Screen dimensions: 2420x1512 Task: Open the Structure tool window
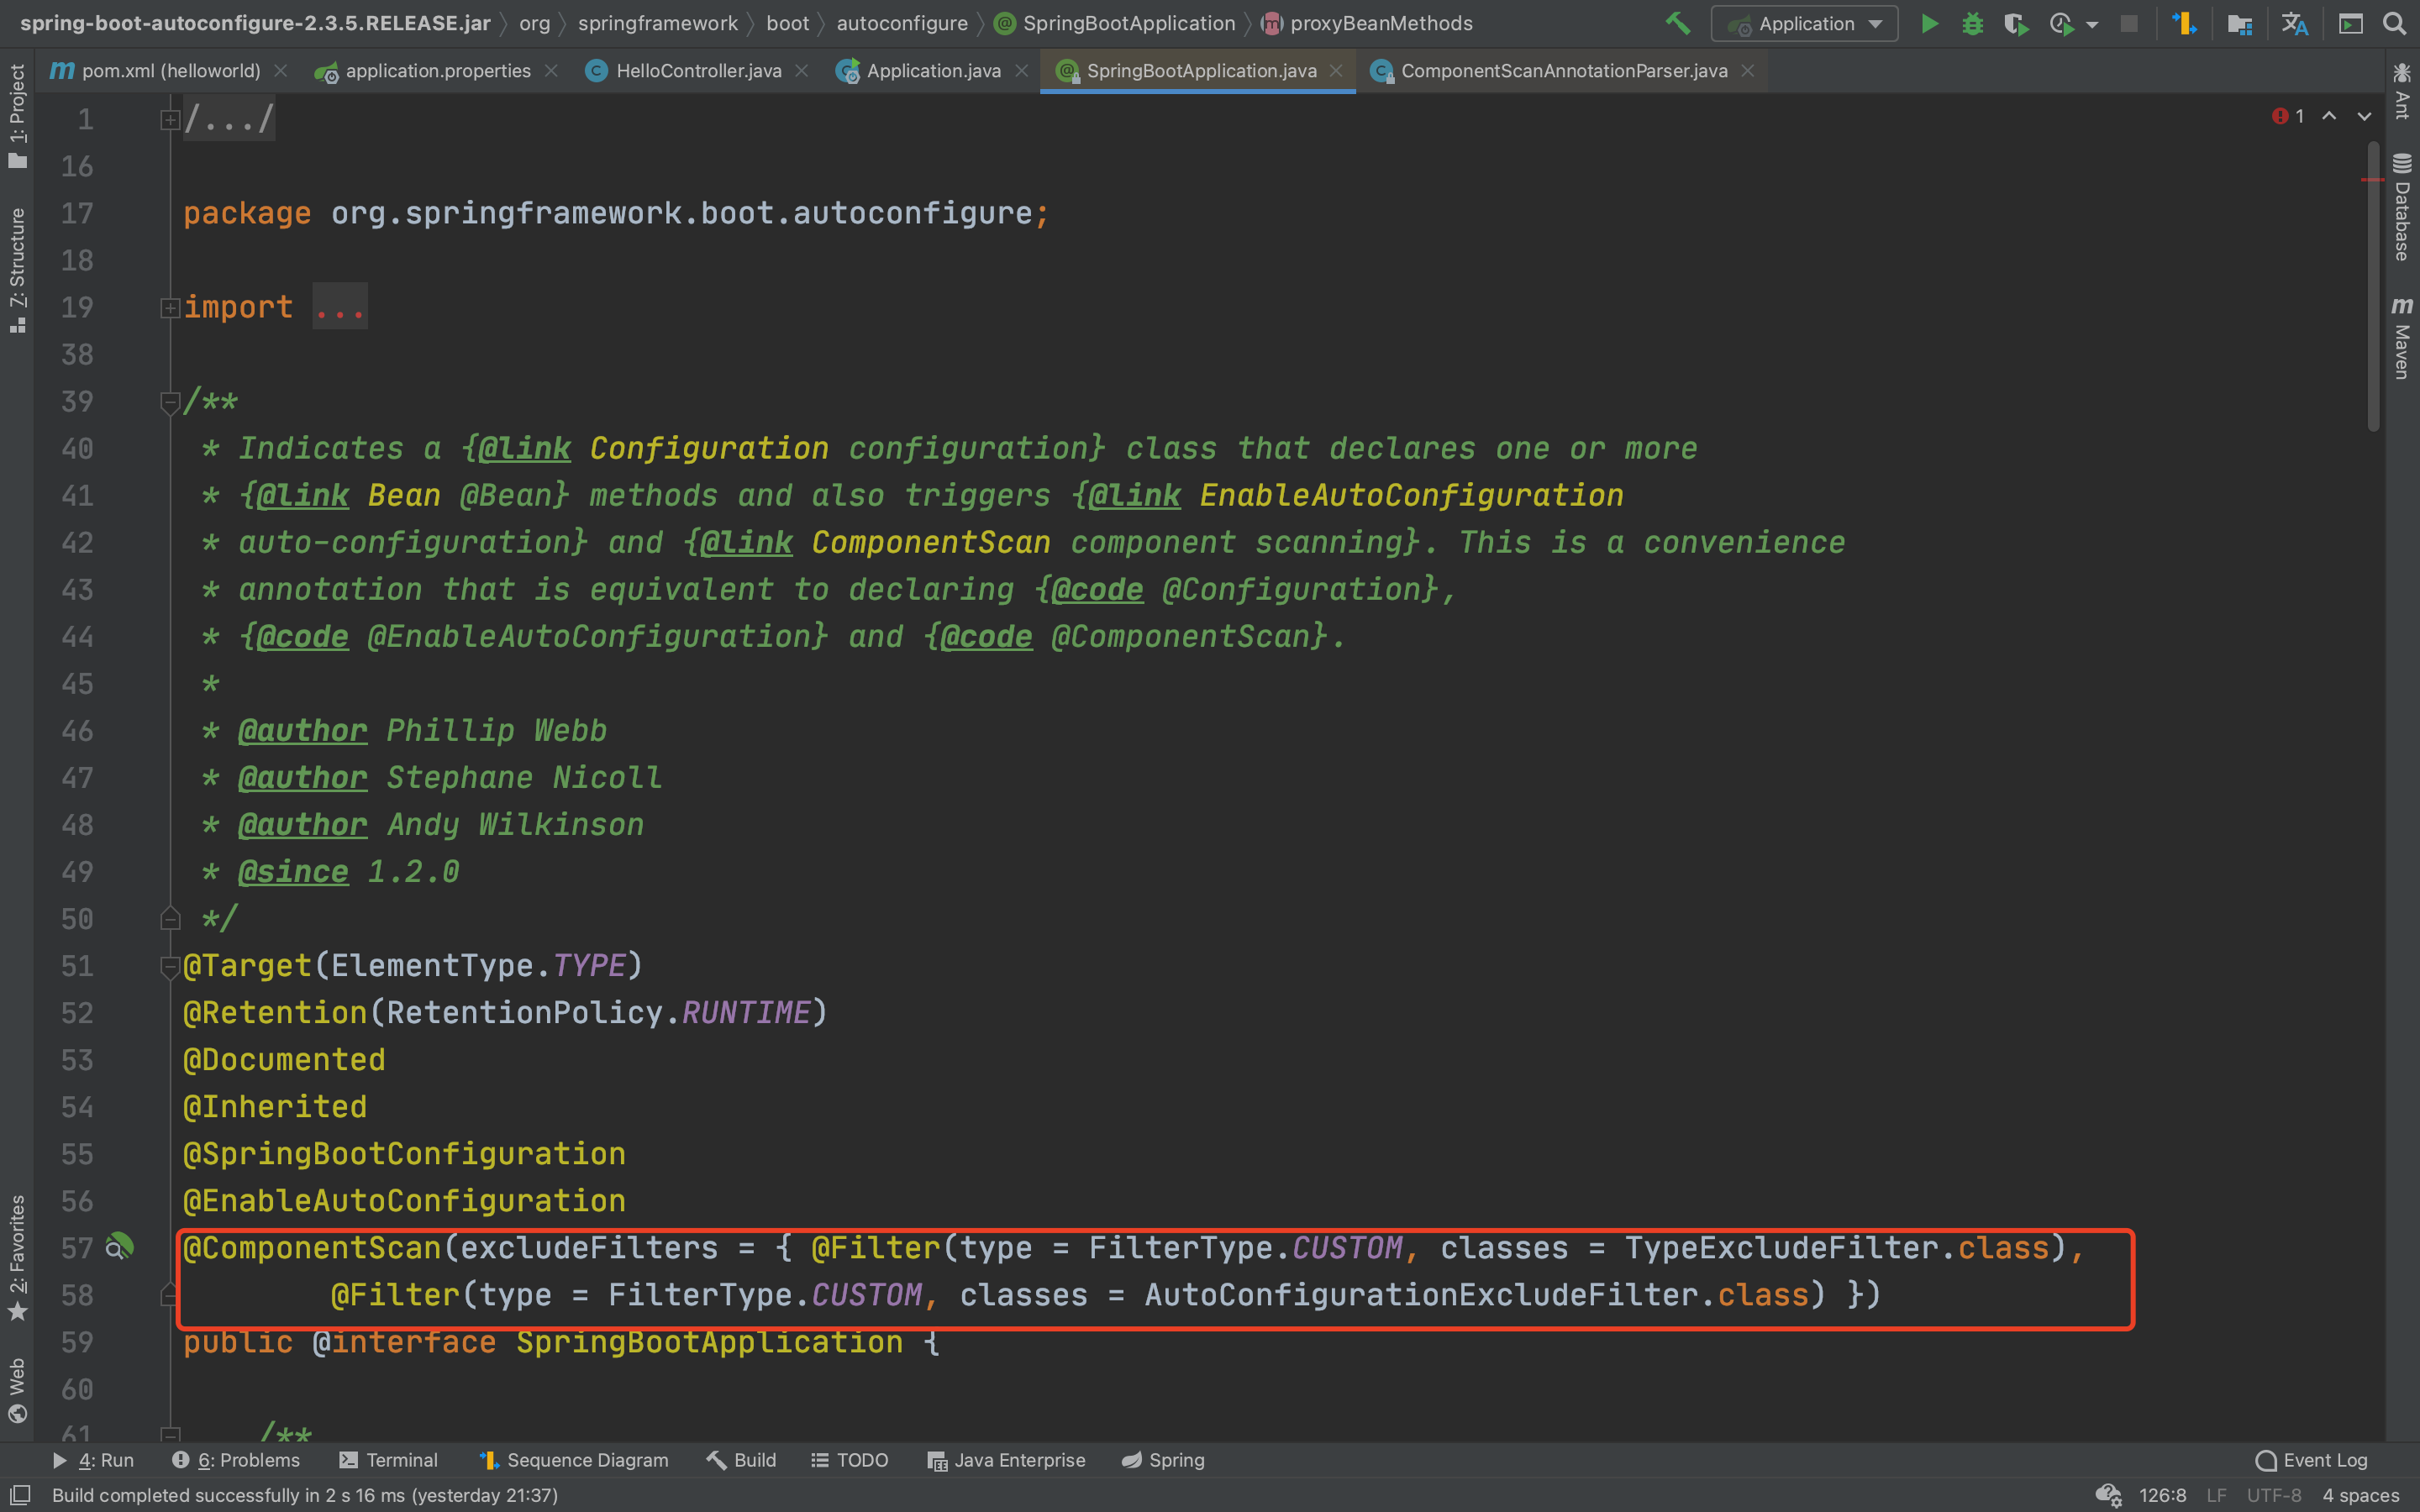(17, 270)
